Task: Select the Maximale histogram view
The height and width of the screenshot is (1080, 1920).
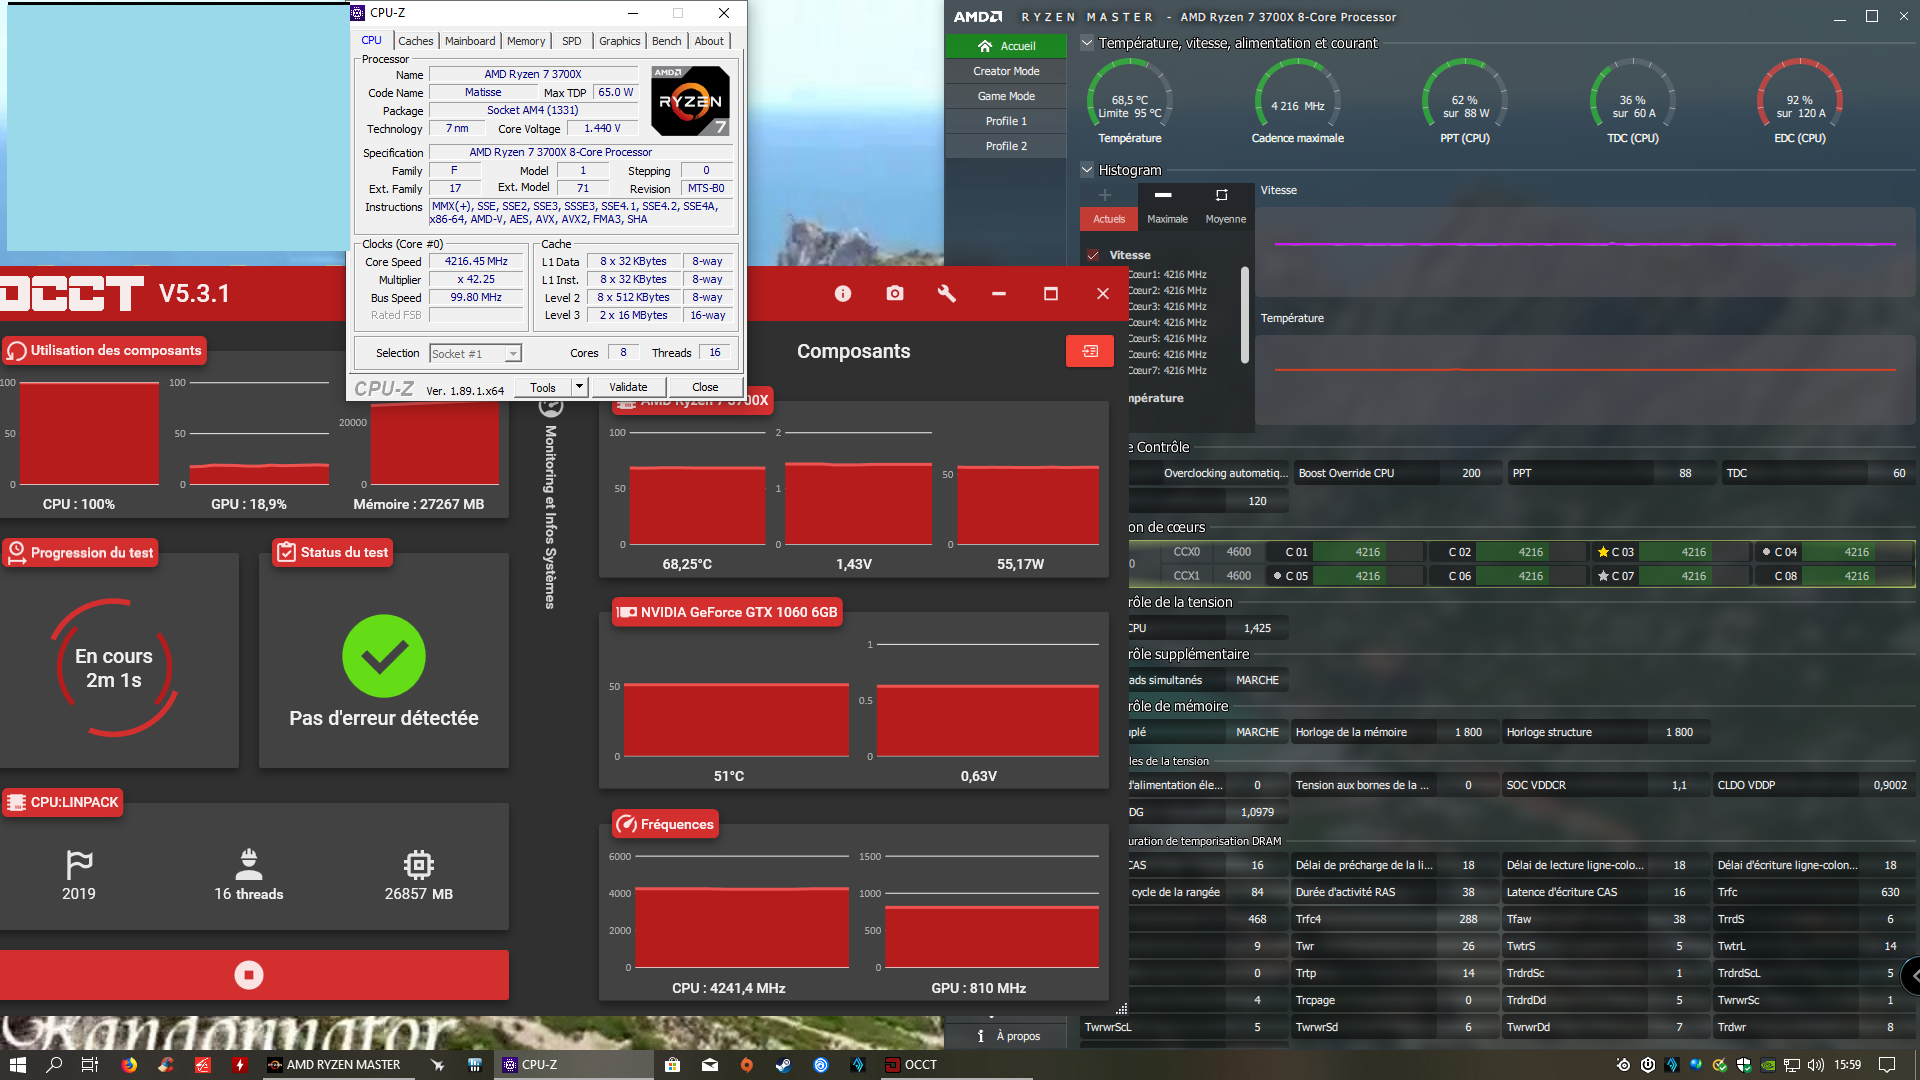Action: pyautogui.click(x=1167, y=219)
